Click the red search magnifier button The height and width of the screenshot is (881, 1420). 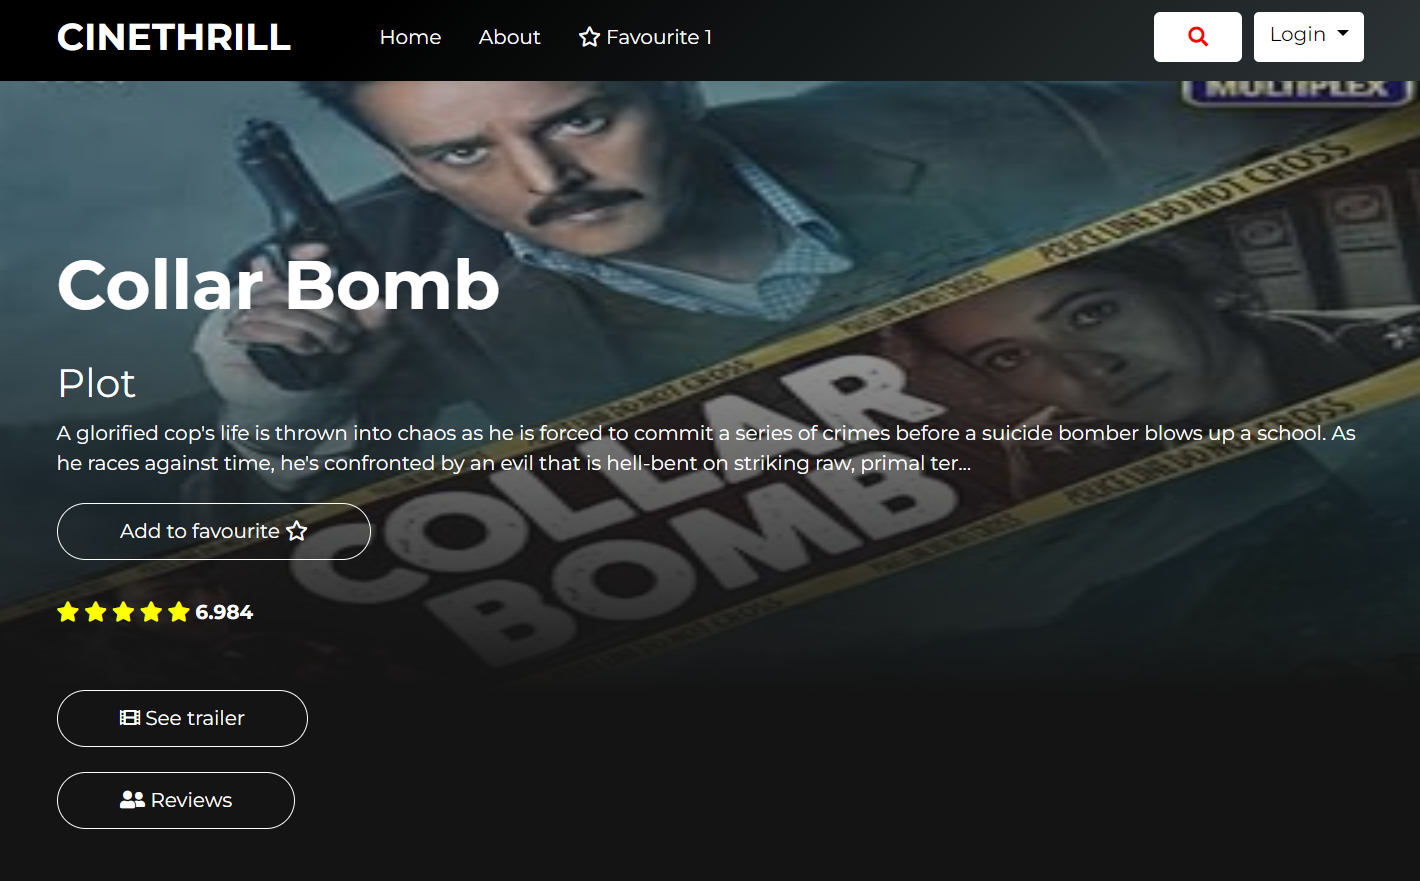click(1198, 37)
